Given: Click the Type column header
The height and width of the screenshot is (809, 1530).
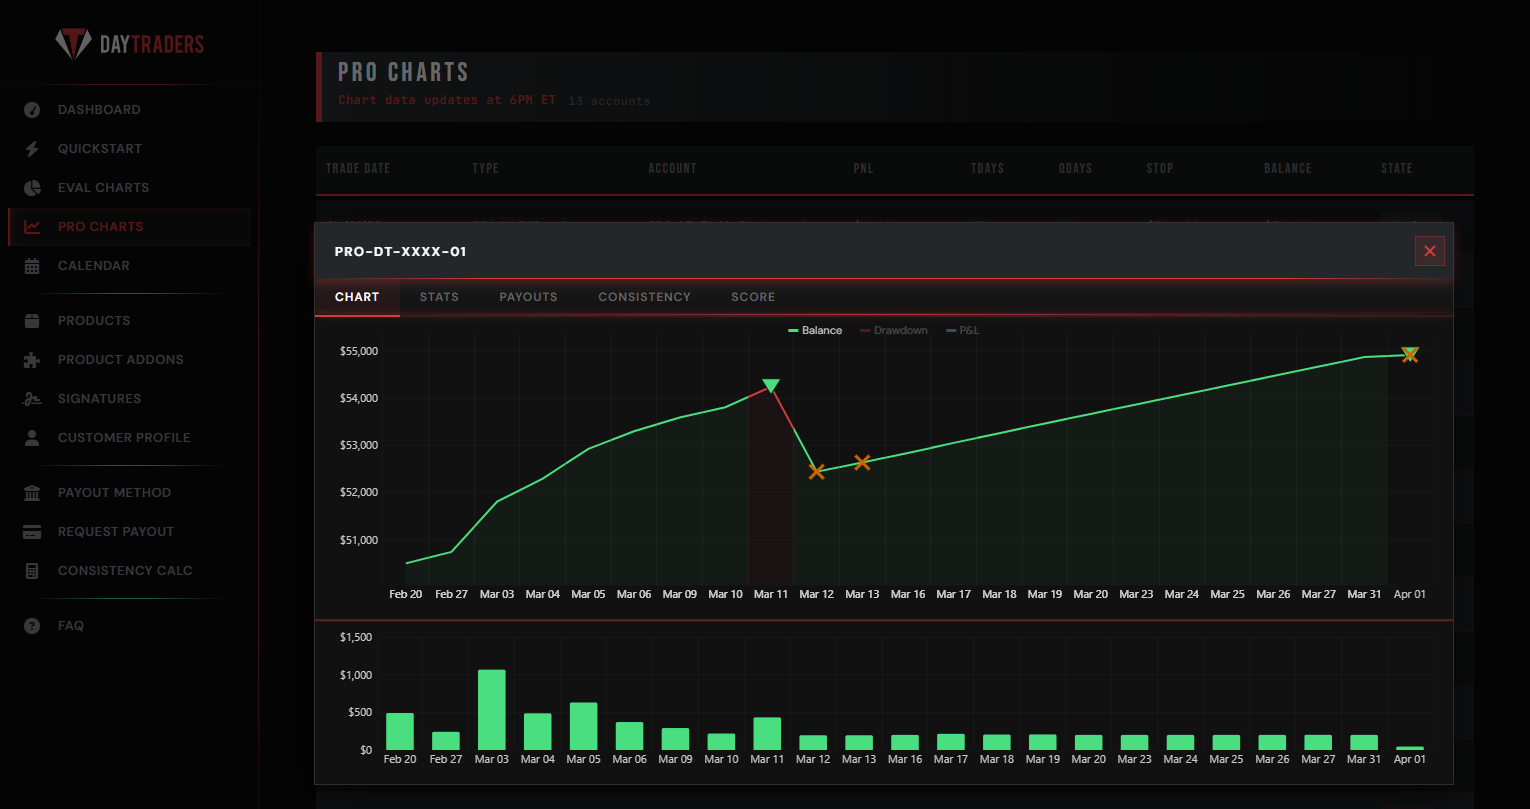Looking at the screenshot, I should (485, 168).
